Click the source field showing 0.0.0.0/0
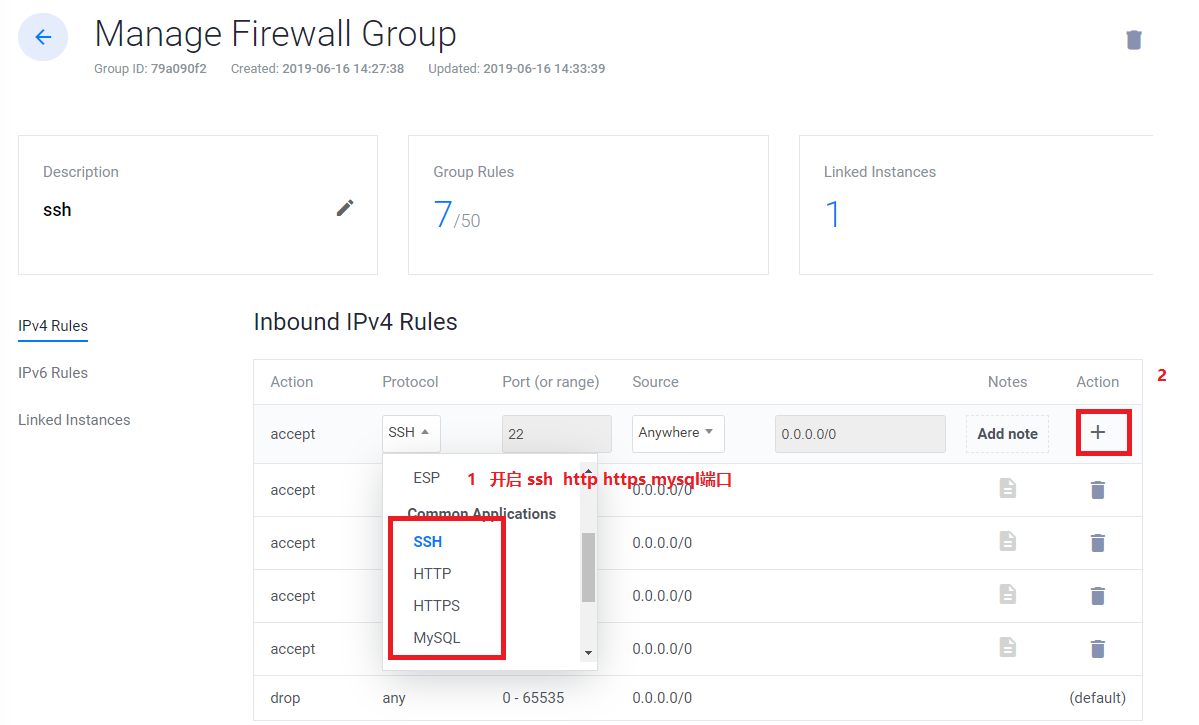The width and height of the screenshot is (1199, 725). click(x=860, y=434)
